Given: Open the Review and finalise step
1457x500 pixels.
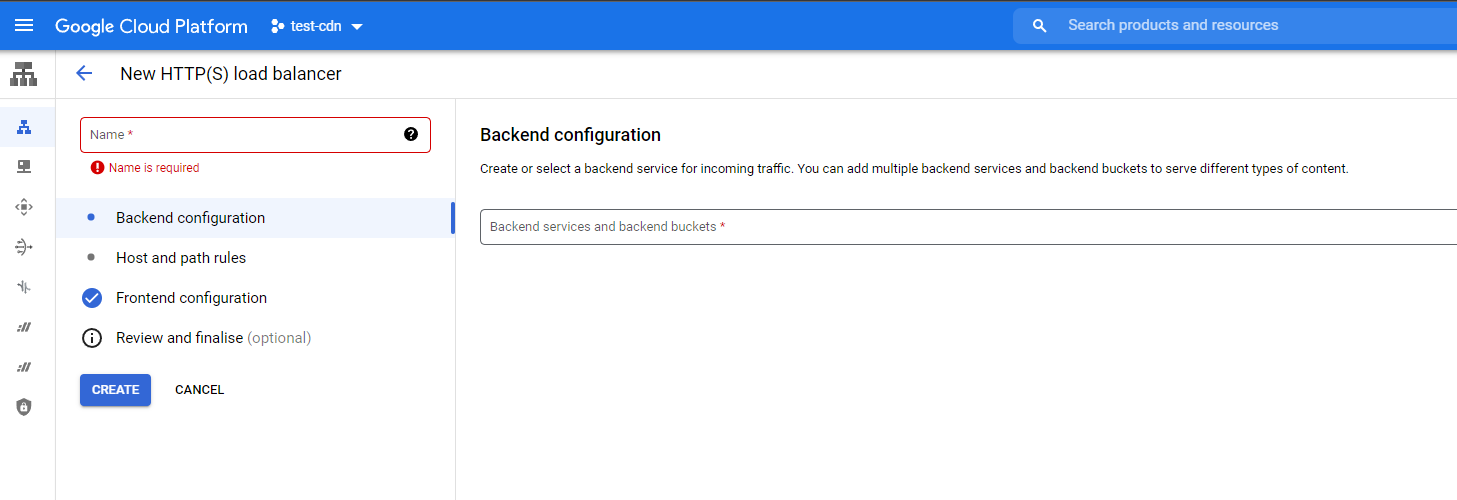Looking at the screenshot, I should [x=213, y=338].
